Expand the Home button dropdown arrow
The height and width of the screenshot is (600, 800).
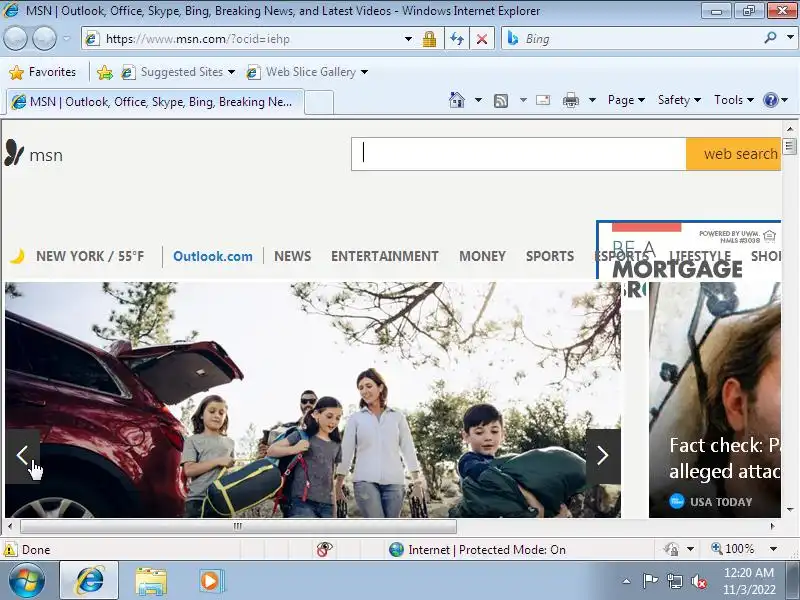pyautogui.click(x=478, y=100)
